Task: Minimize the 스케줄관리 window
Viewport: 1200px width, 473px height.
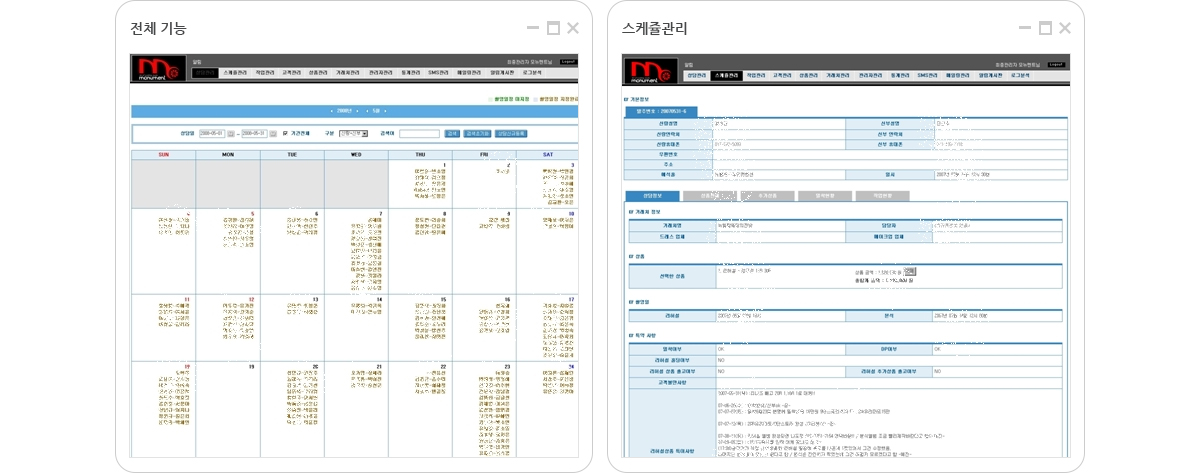Action: coord(1025,28)
